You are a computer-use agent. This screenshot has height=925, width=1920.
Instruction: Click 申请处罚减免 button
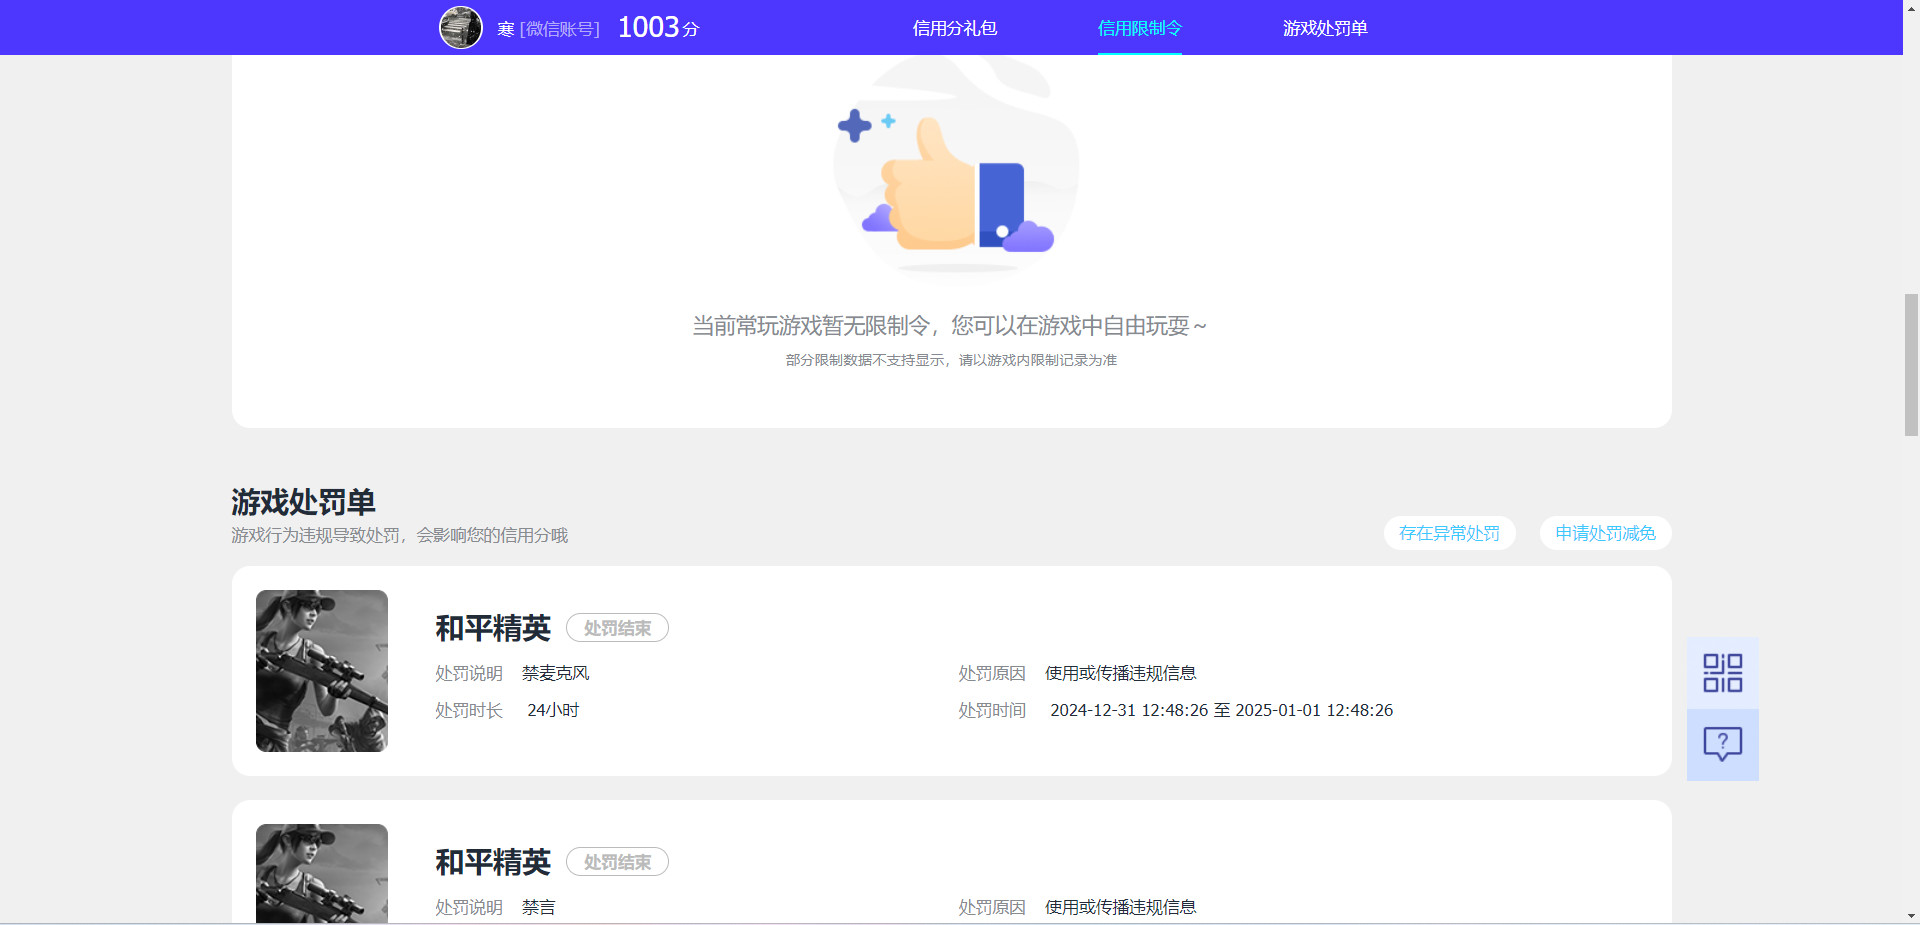click(x=1605, y=533)
